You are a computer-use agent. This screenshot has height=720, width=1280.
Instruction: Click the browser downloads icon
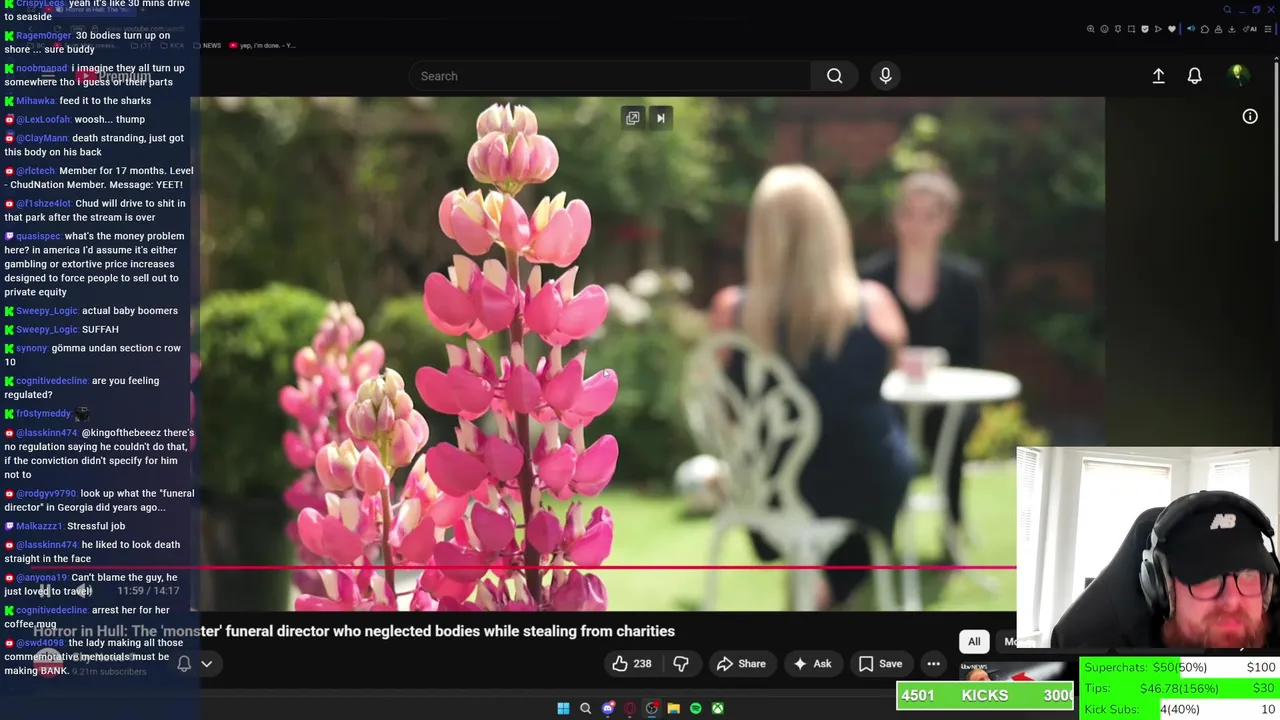coord(1232,29)
